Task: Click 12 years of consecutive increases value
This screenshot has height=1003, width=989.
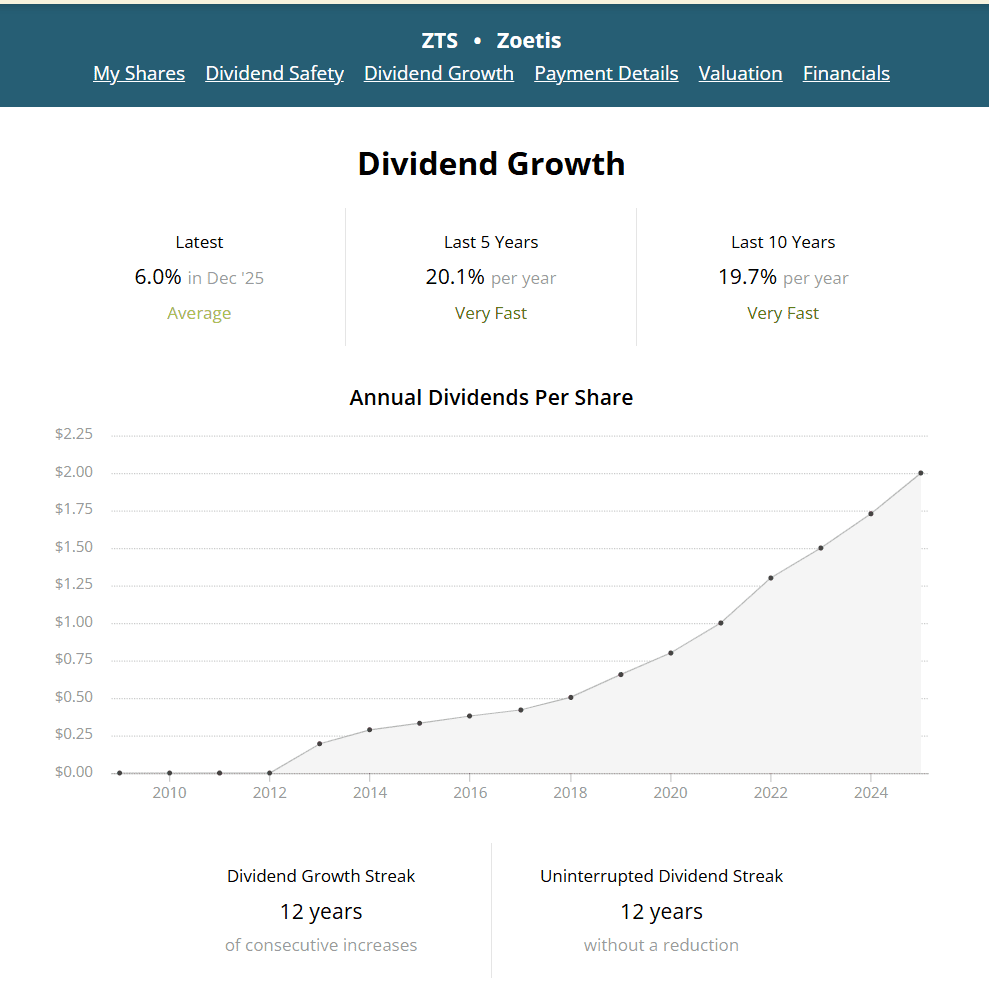Action: (x=321, y=912)
